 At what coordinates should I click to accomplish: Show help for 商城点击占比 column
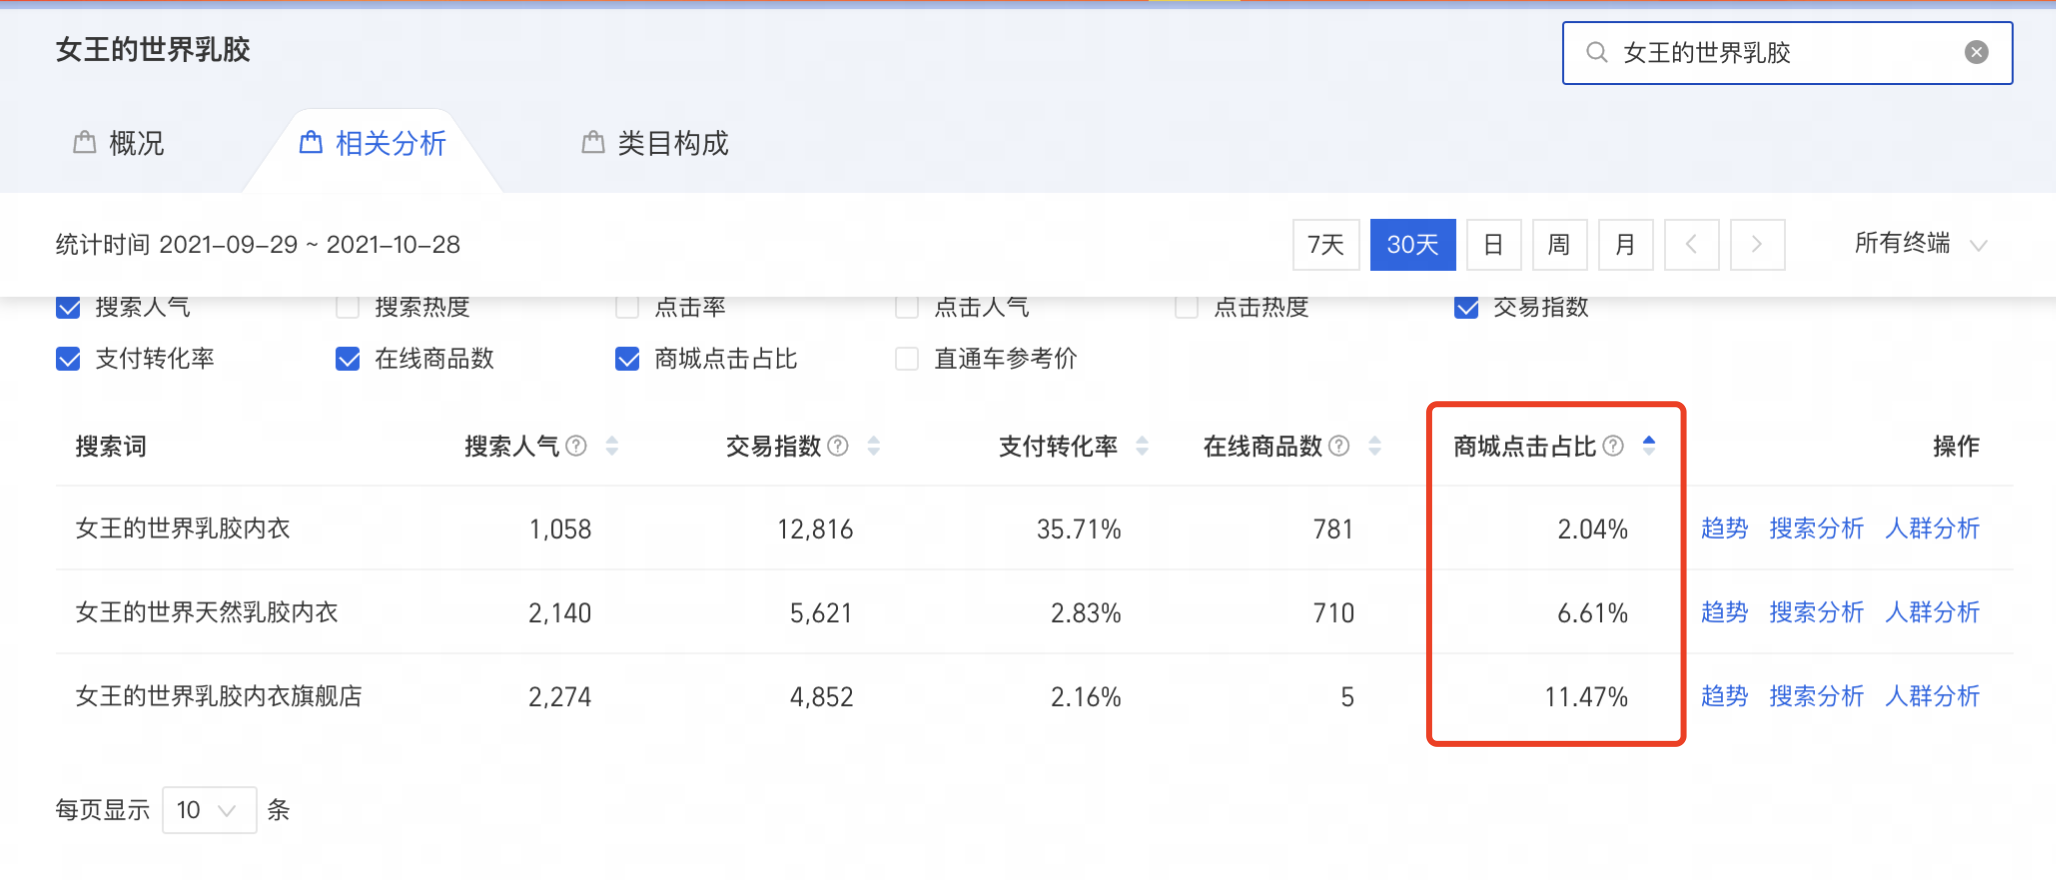(x=1613, y=446)
